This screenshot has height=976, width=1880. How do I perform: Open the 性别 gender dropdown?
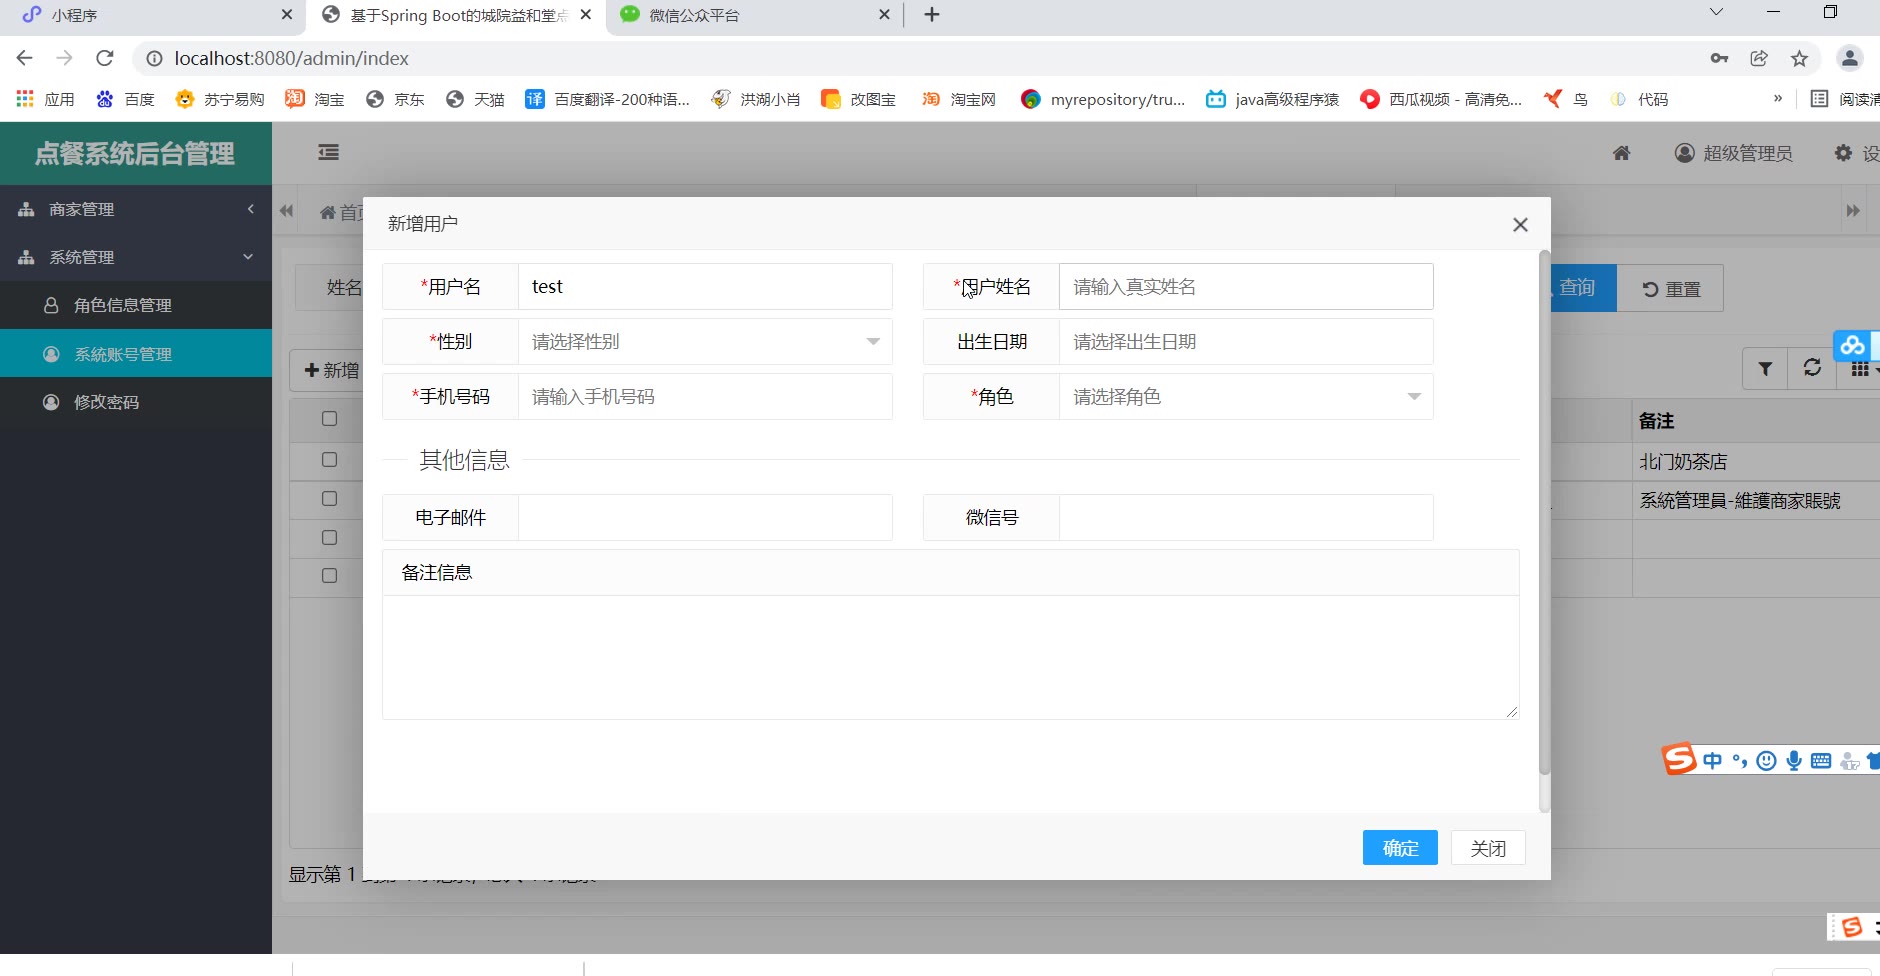(705, 342)
